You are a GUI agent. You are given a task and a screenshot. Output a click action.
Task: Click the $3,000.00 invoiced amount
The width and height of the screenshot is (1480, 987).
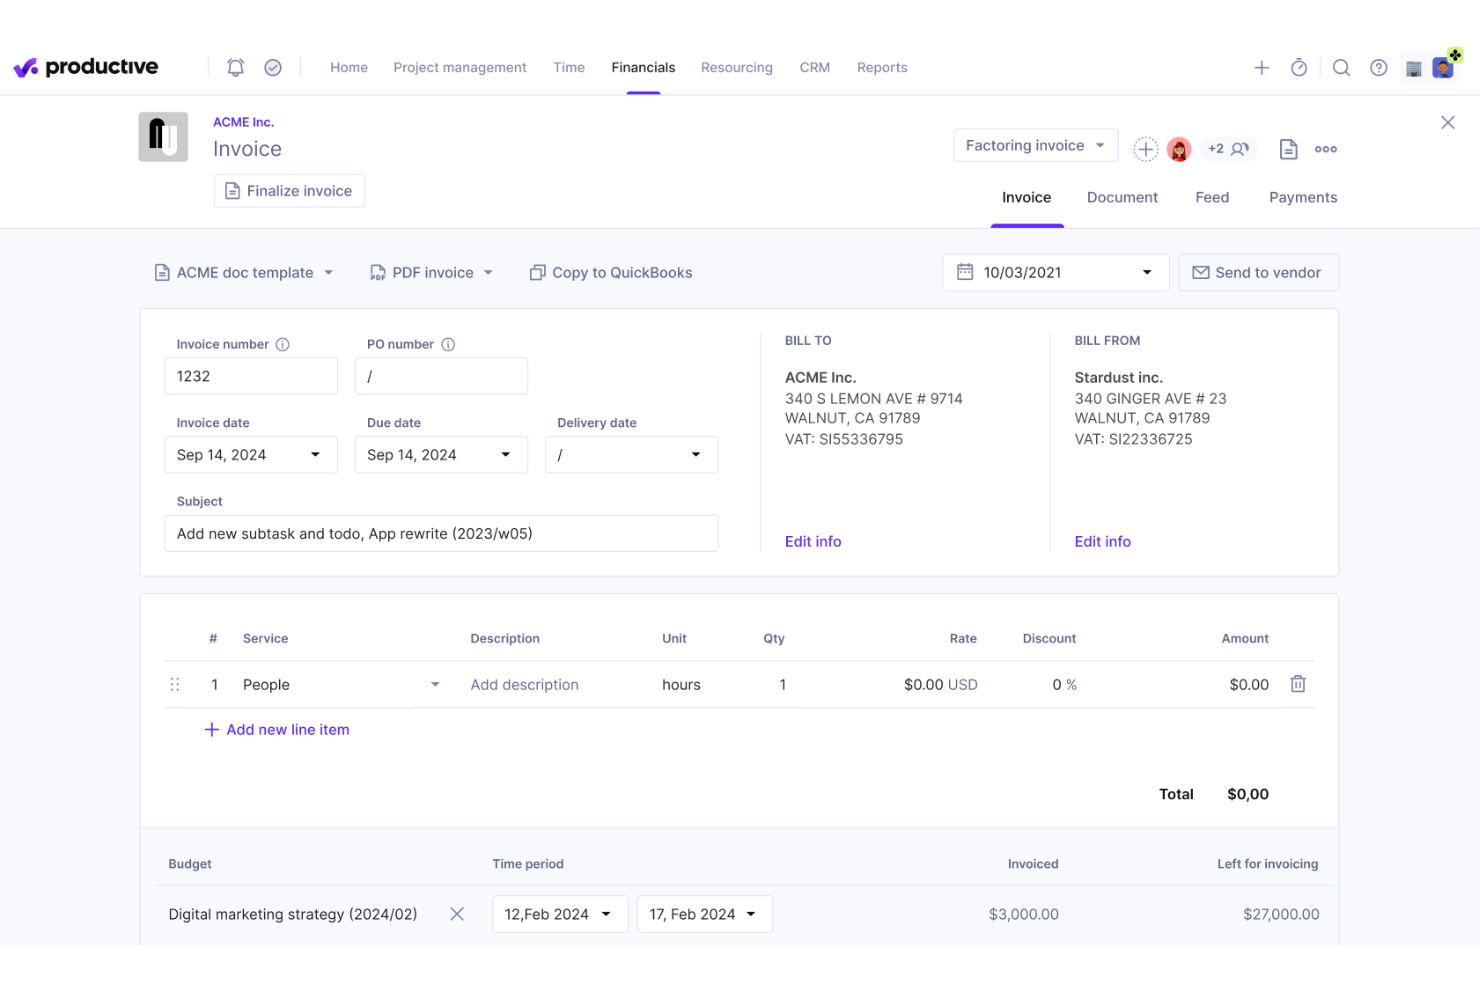click(1023, 914)
